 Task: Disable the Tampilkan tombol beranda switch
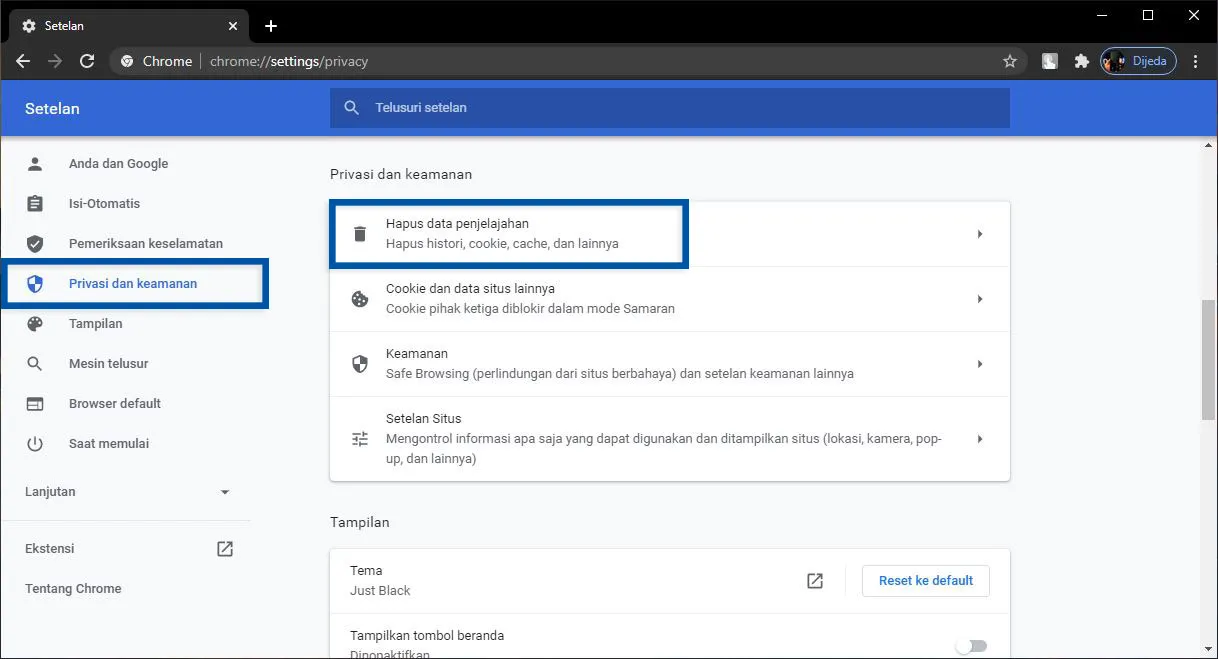point(971,645)
